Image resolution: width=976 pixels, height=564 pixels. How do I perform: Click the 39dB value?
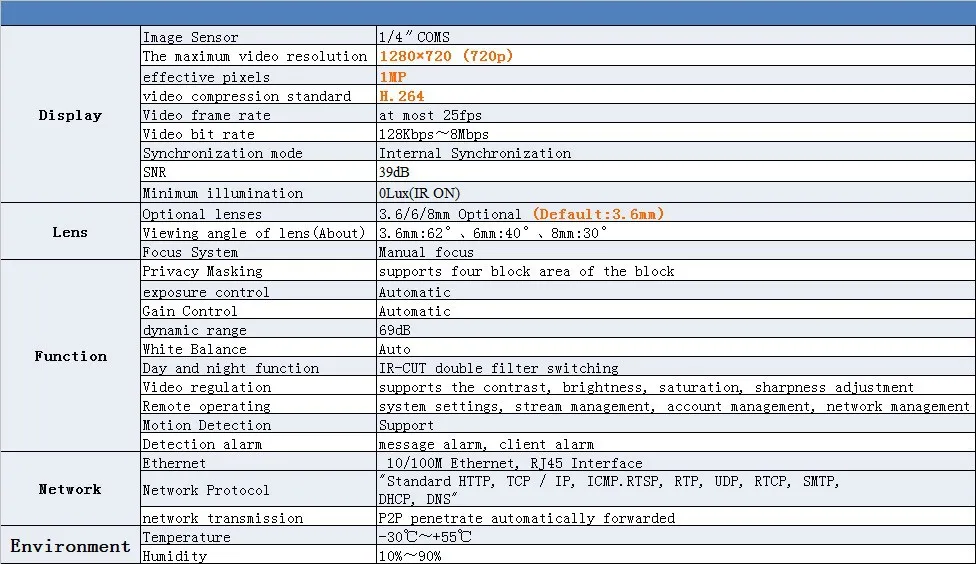tap(394, 172)
